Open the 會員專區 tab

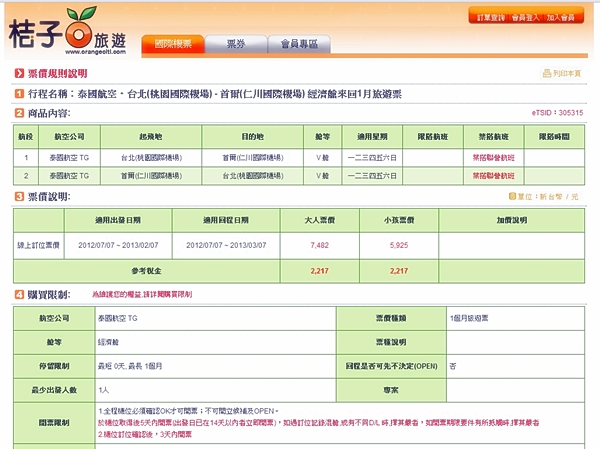pos(299,44)
